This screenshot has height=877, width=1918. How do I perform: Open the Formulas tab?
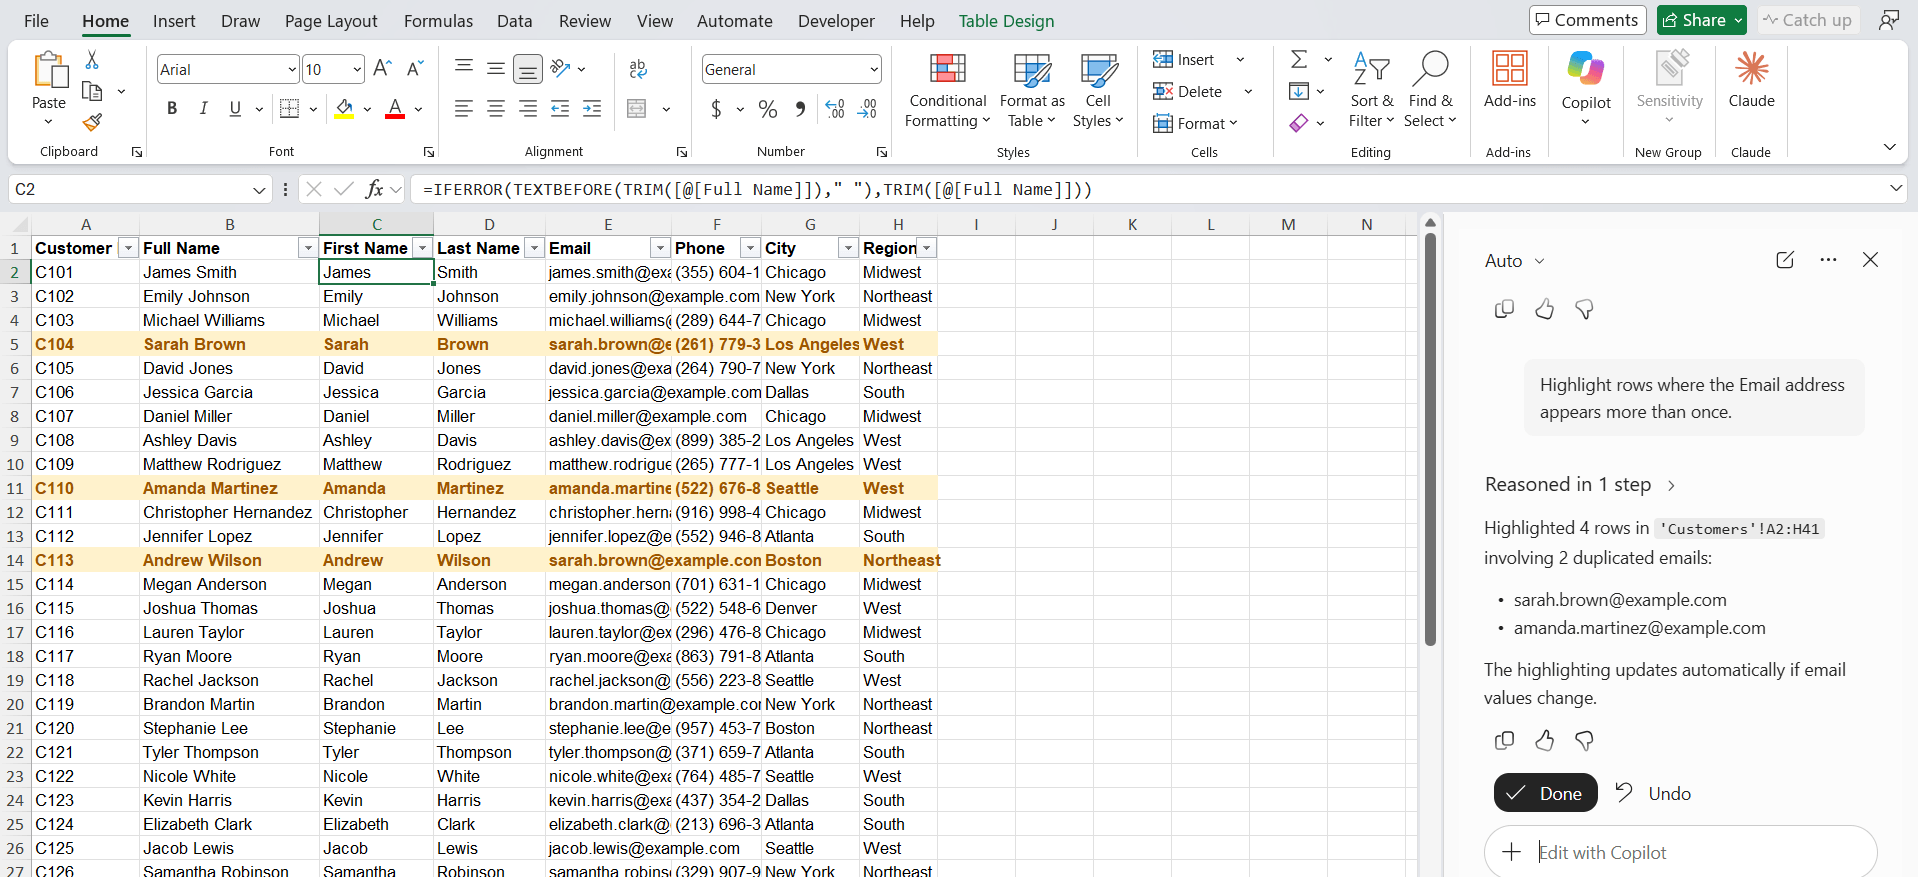438,21
